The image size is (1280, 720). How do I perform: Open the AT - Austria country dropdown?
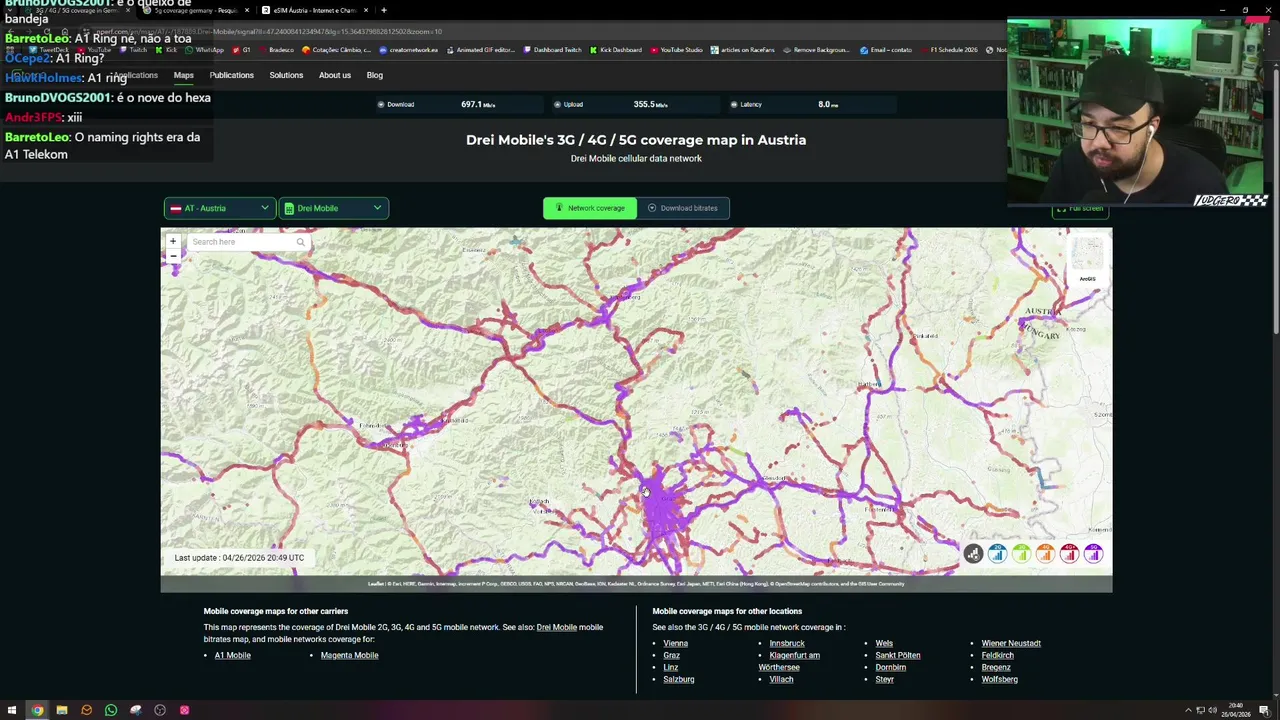220,208
